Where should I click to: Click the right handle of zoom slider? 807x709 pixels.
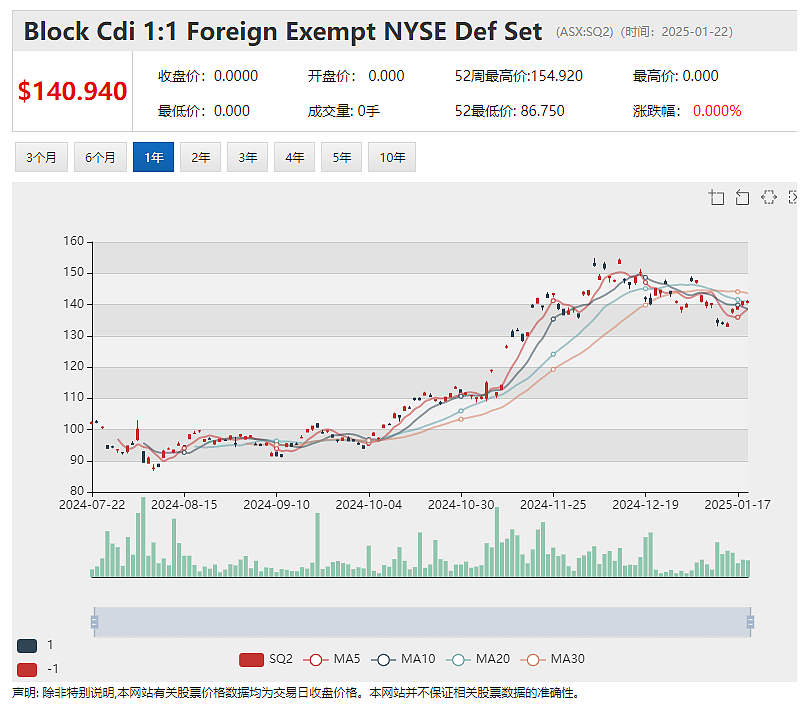pyautogui.click(x=750, y=622)
